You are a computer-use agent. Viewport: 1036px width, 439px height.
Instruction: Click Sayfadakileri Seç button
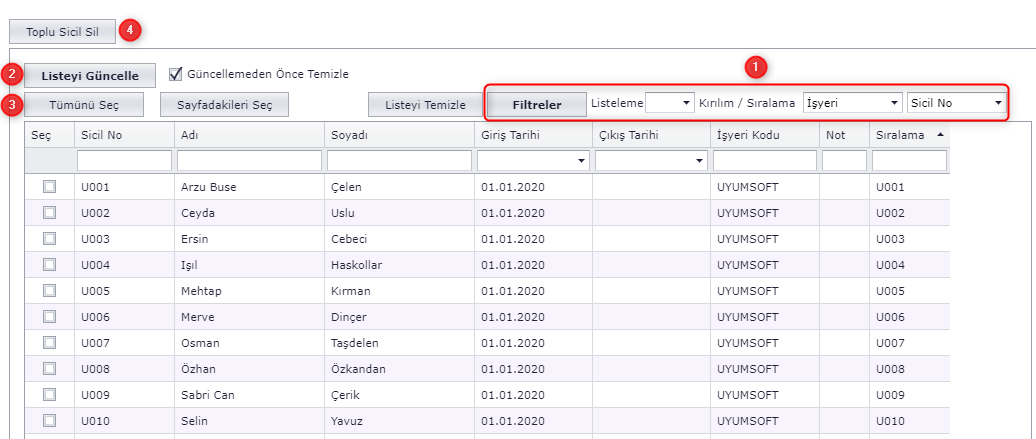coord(225,104)
